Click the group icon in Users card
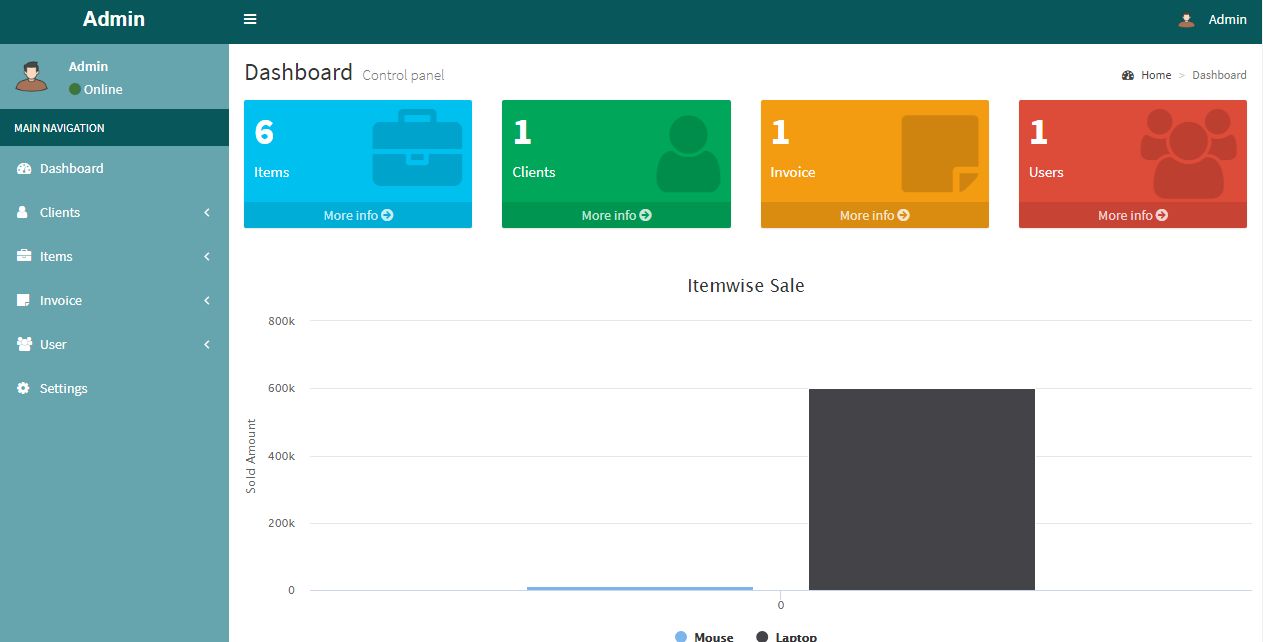Screen dimensions: 1263x642 point(1188,153)
